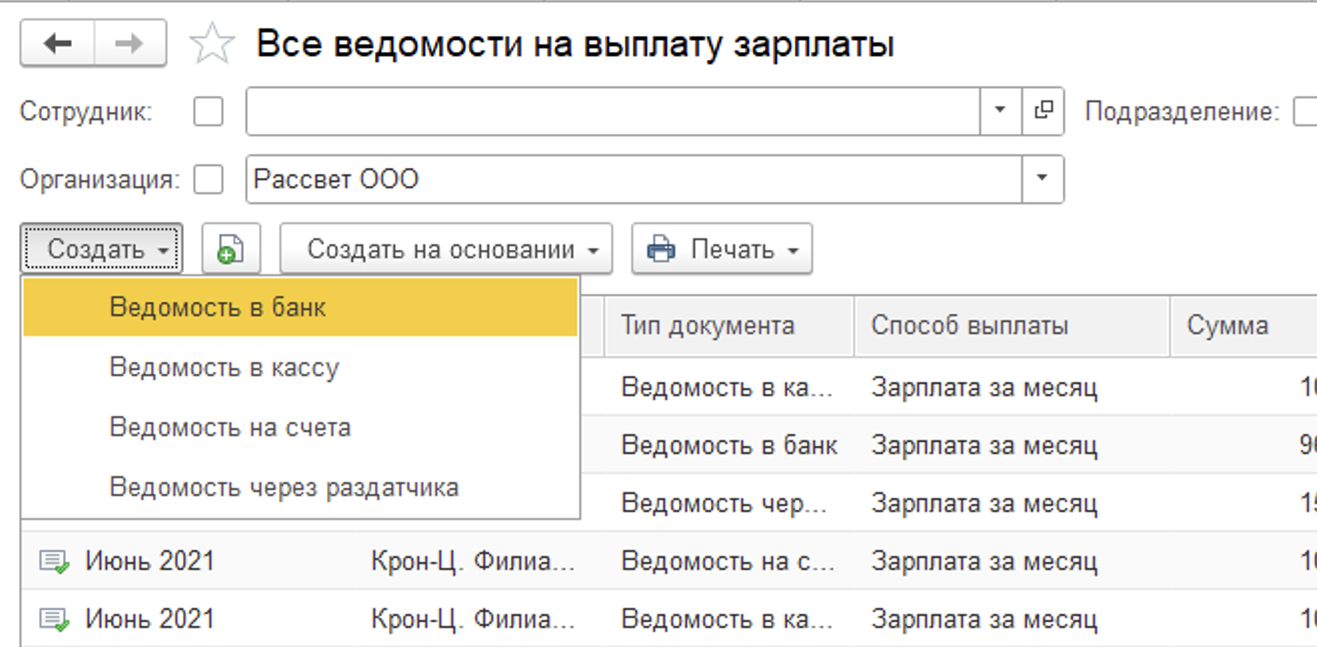Open the Создать dropdown button
Screen dimensions: 1317x647
coord(101,249)
